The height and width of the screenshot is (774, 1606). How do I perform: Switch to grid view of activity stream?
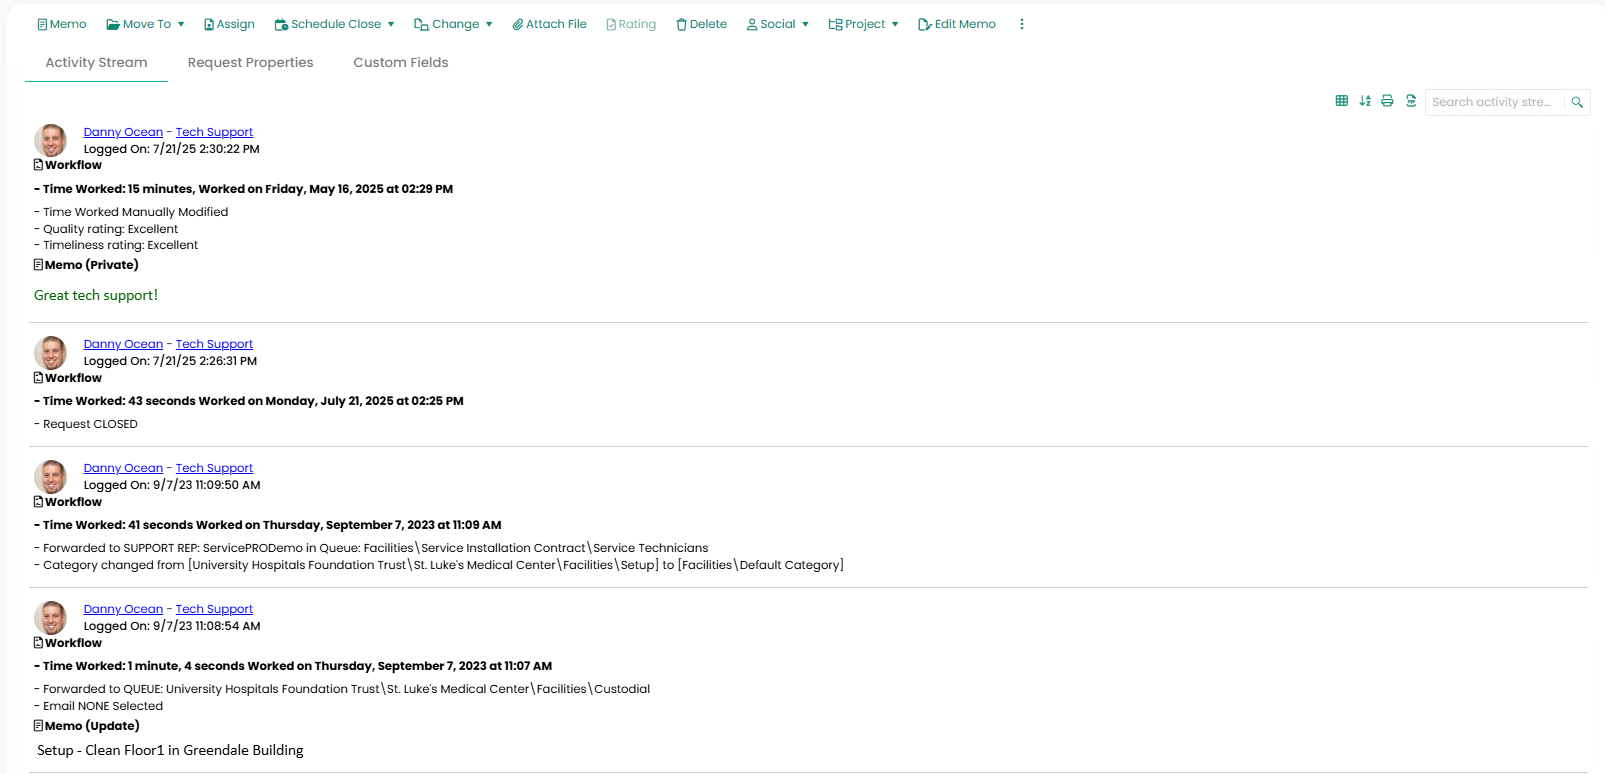1341,101
